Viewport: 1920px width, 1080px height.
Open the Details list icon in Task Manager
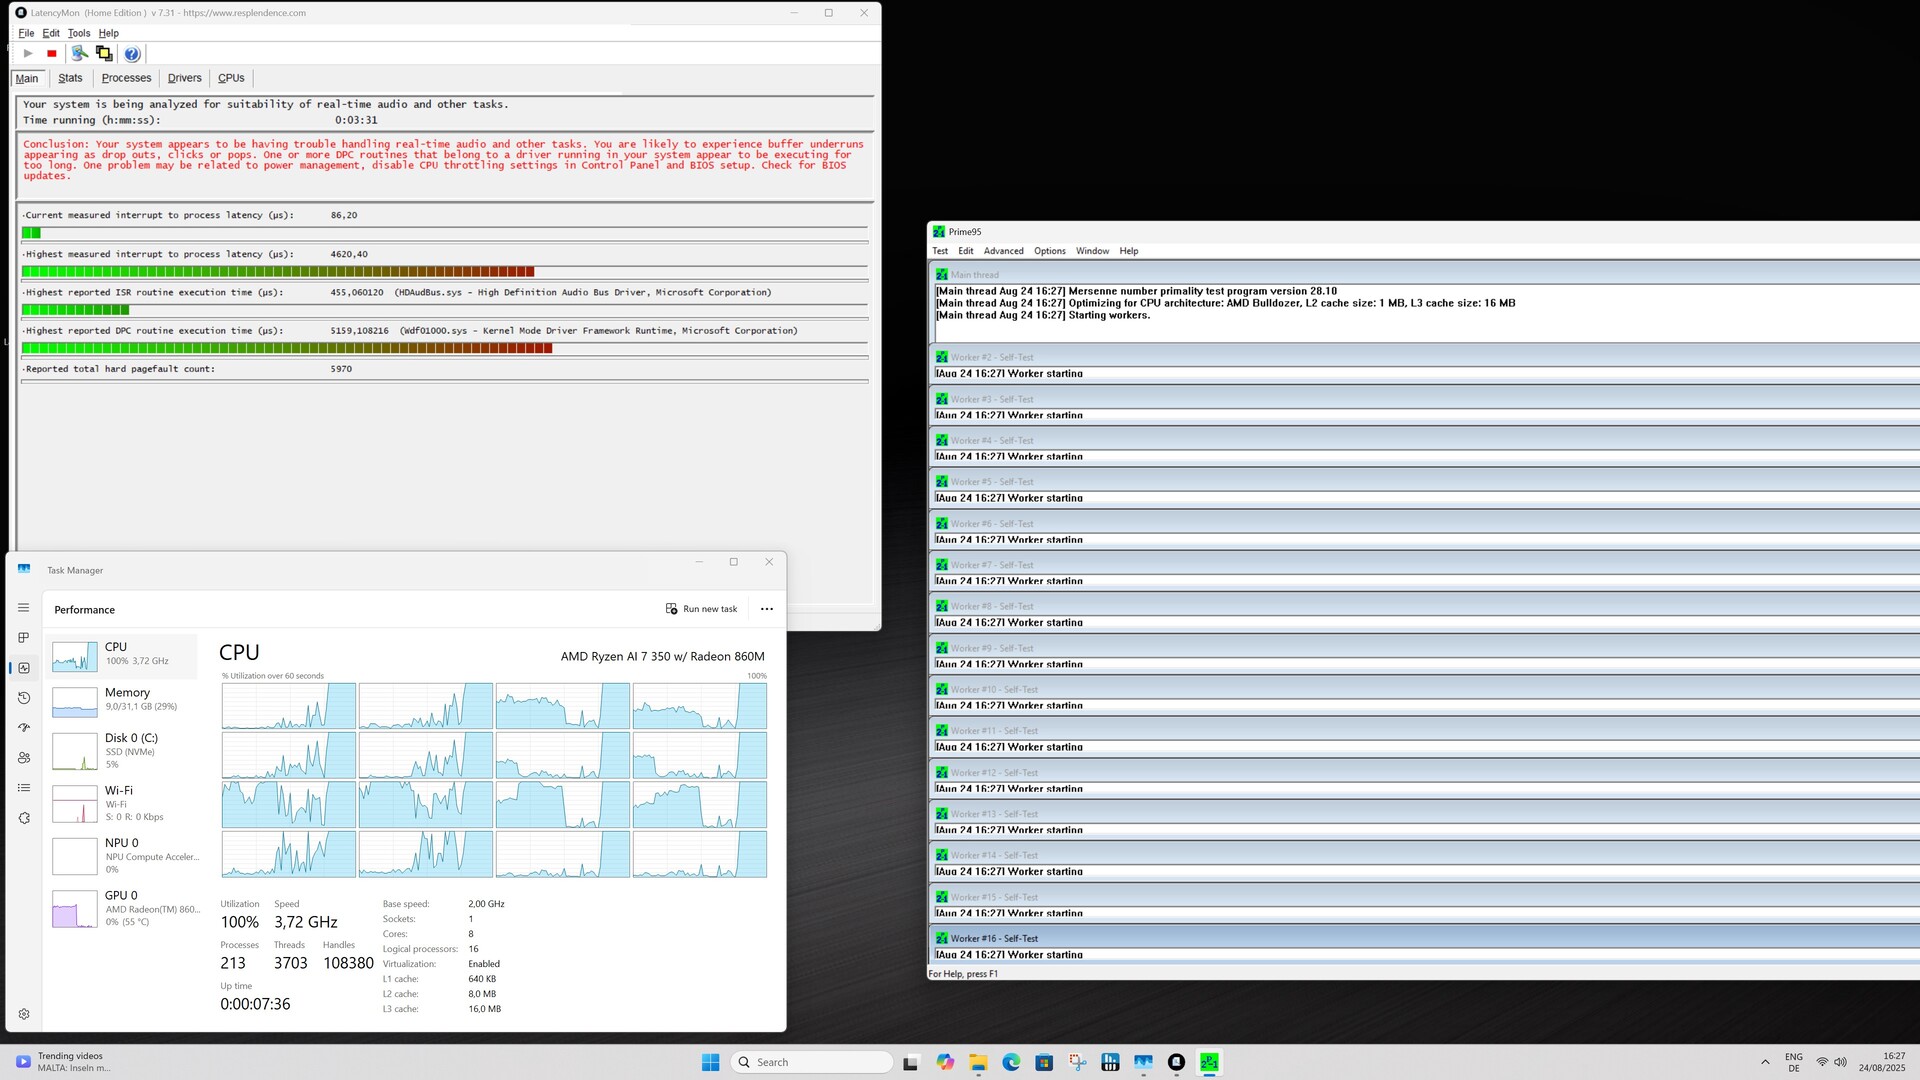[x=24, y=788]
